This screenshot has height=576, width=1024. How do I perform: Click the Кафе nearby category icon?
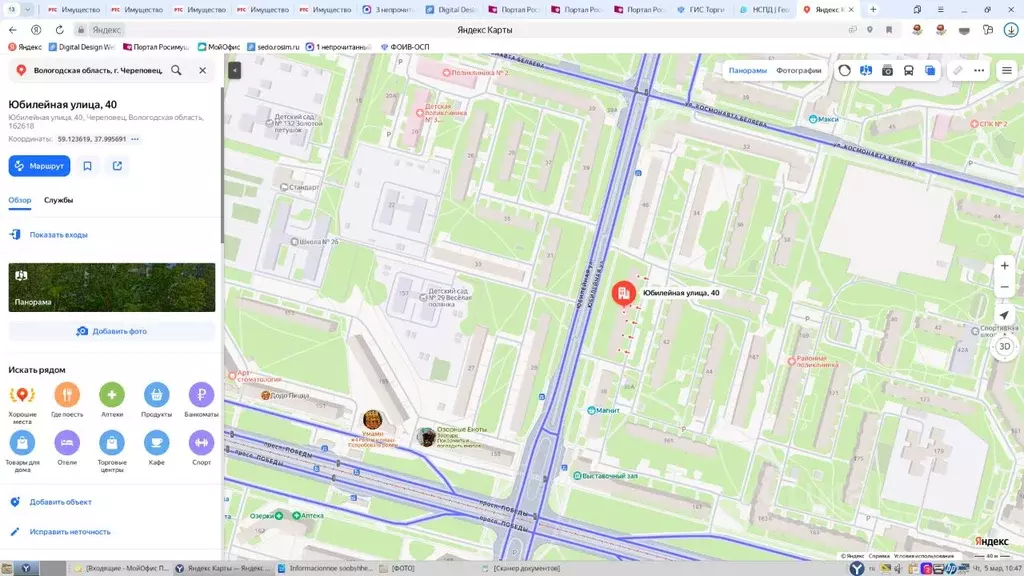(156, 442)
